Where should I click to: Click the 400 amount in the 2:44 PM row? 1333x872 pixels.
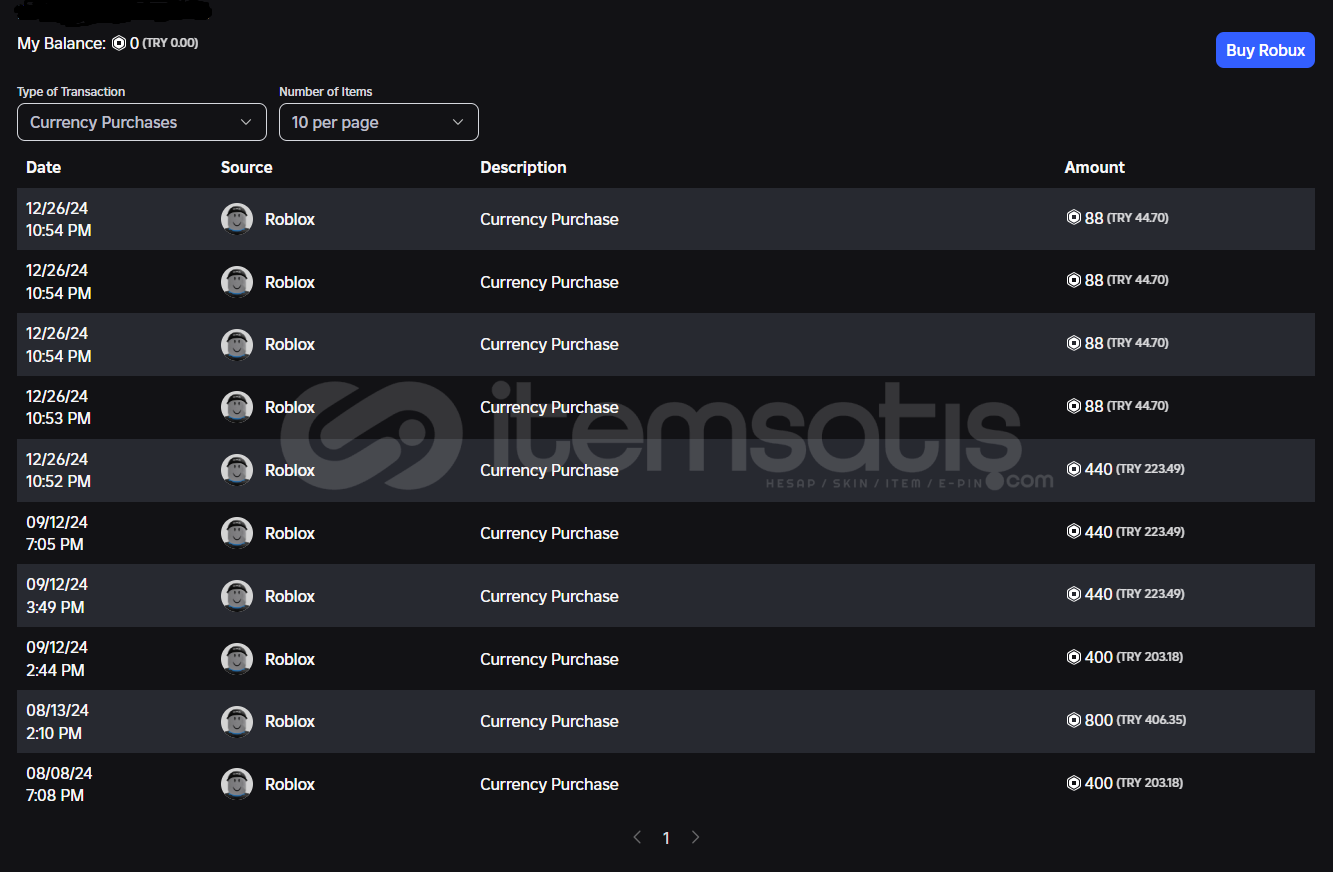tap(1125, 657)
